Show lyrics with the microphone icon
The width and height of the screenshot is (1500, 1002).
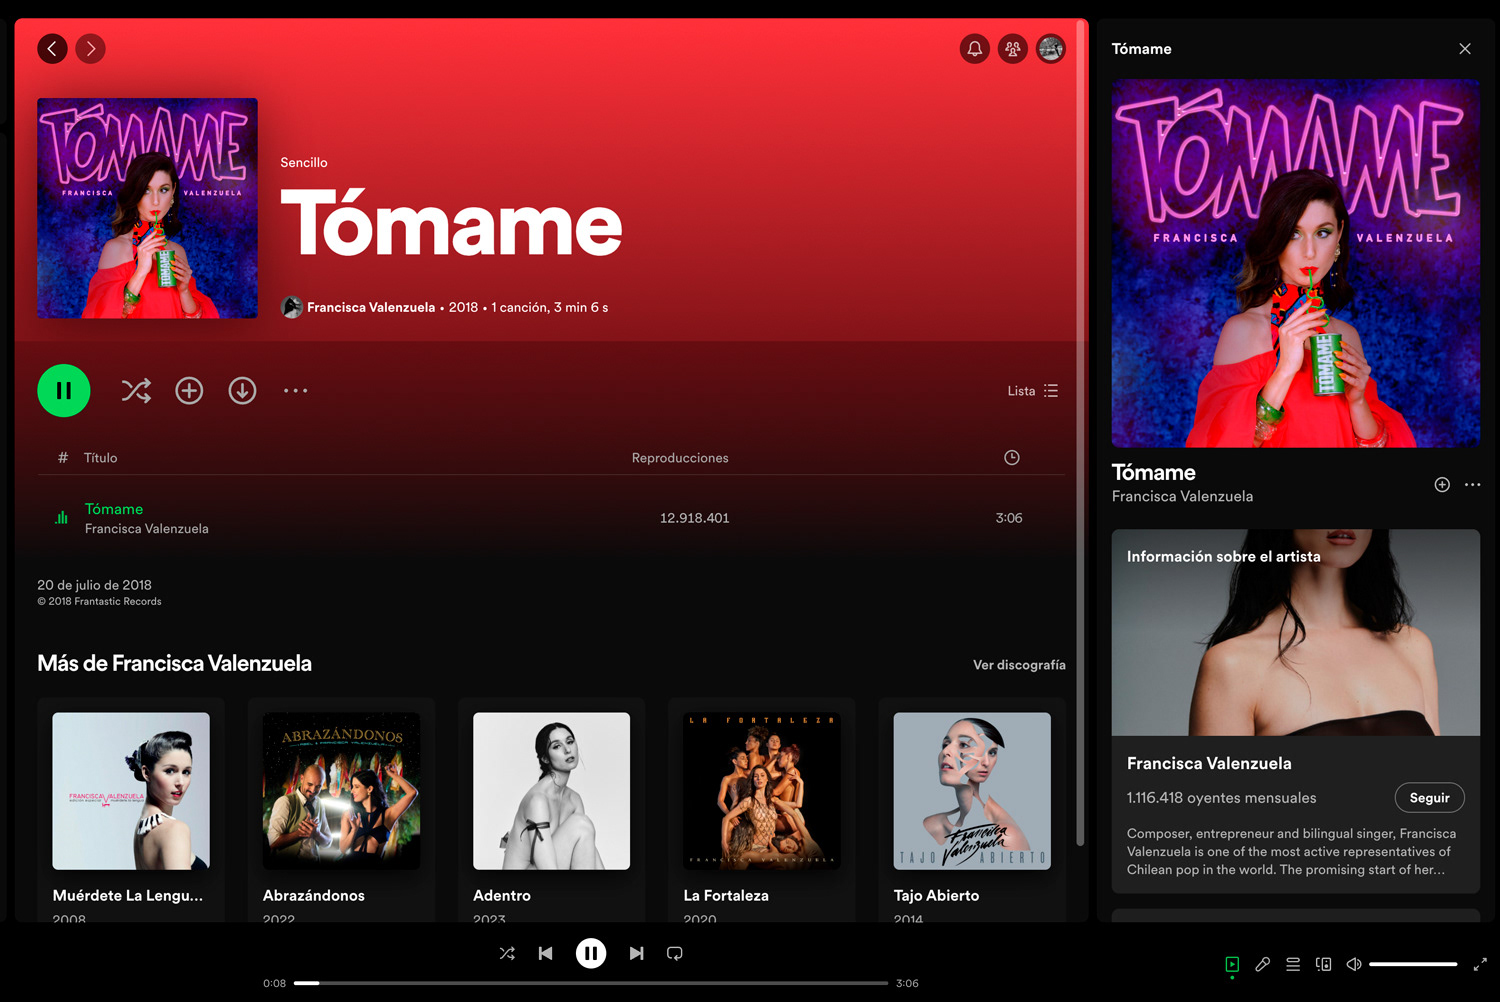coord(1262,964)
